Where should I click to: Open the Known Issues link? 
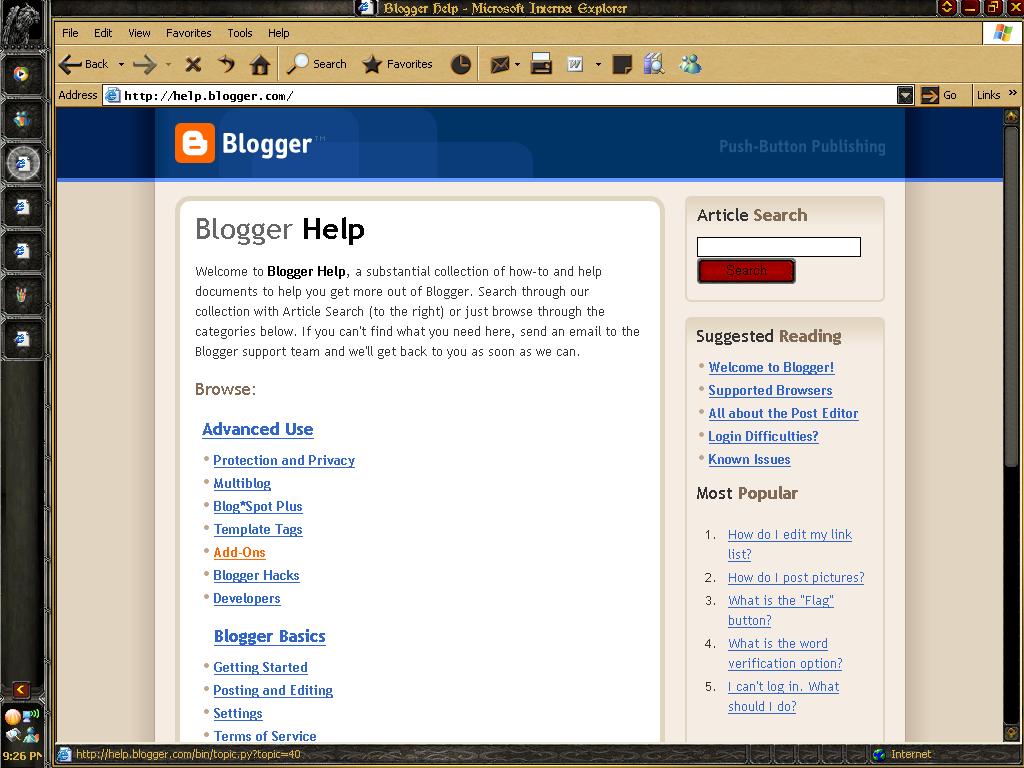749,459
